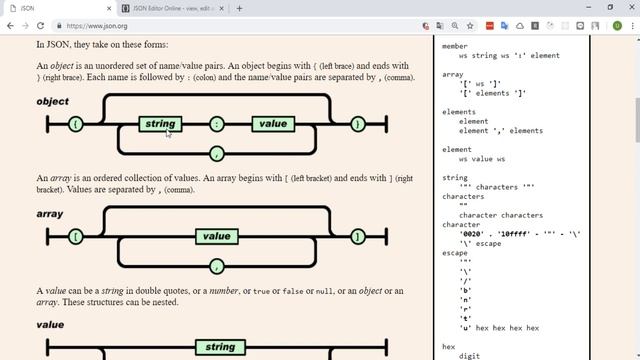Click the translate page icon in address bar
The height and width of the screenshot is (360, 640).
tap(440, 26)
